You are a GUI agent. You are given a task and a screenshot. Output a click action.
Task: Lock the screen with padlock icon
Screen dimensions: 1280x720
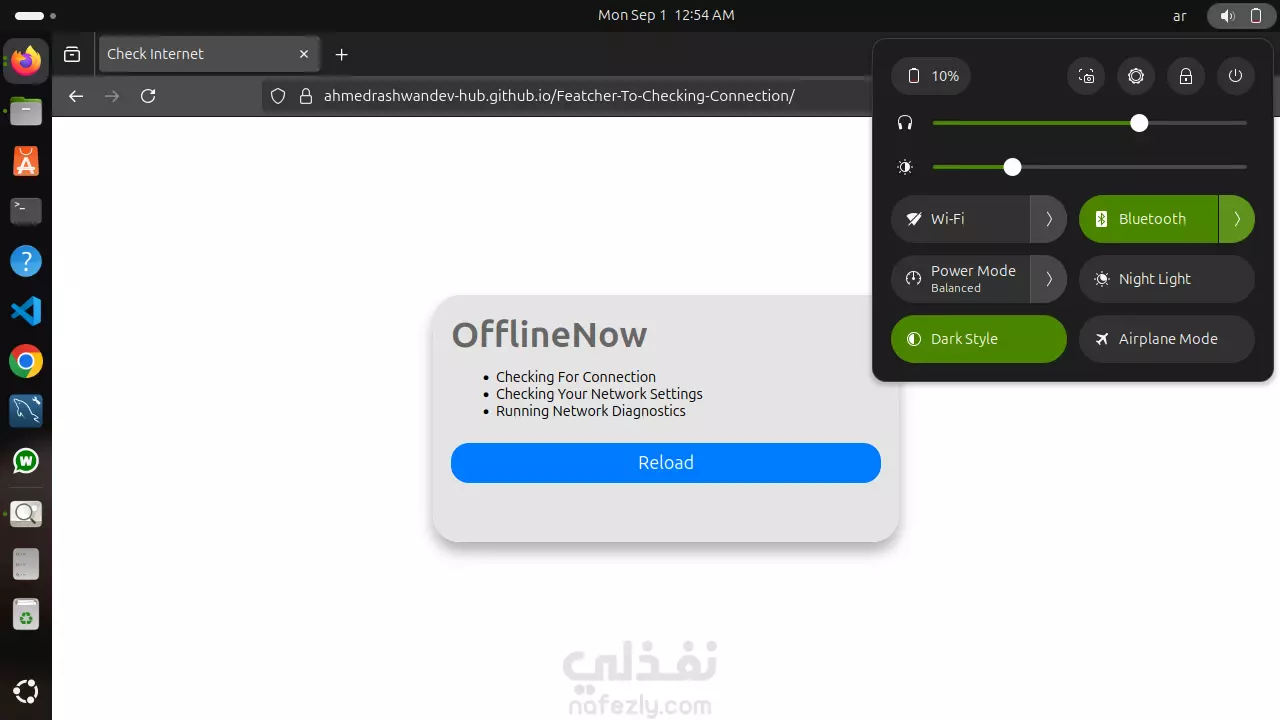pyautogui.click(x=1186, y=76)
